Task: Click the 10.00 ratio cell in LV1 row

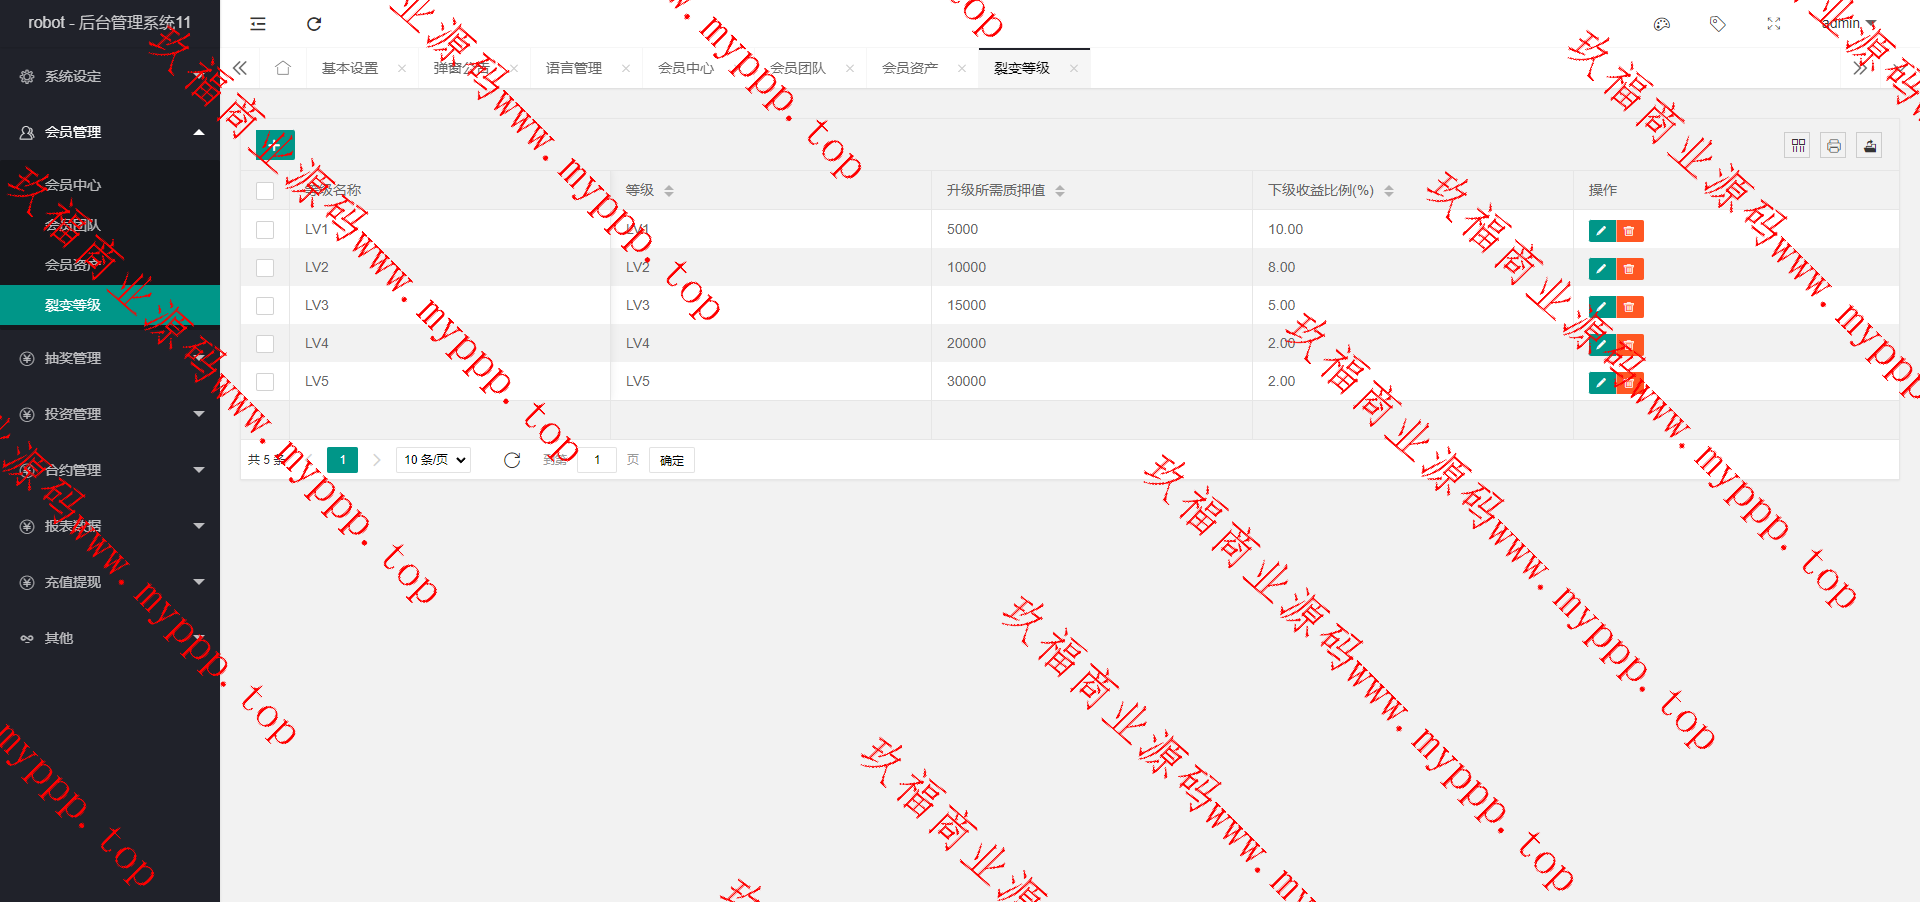Action: click(x=1413, y=229)
